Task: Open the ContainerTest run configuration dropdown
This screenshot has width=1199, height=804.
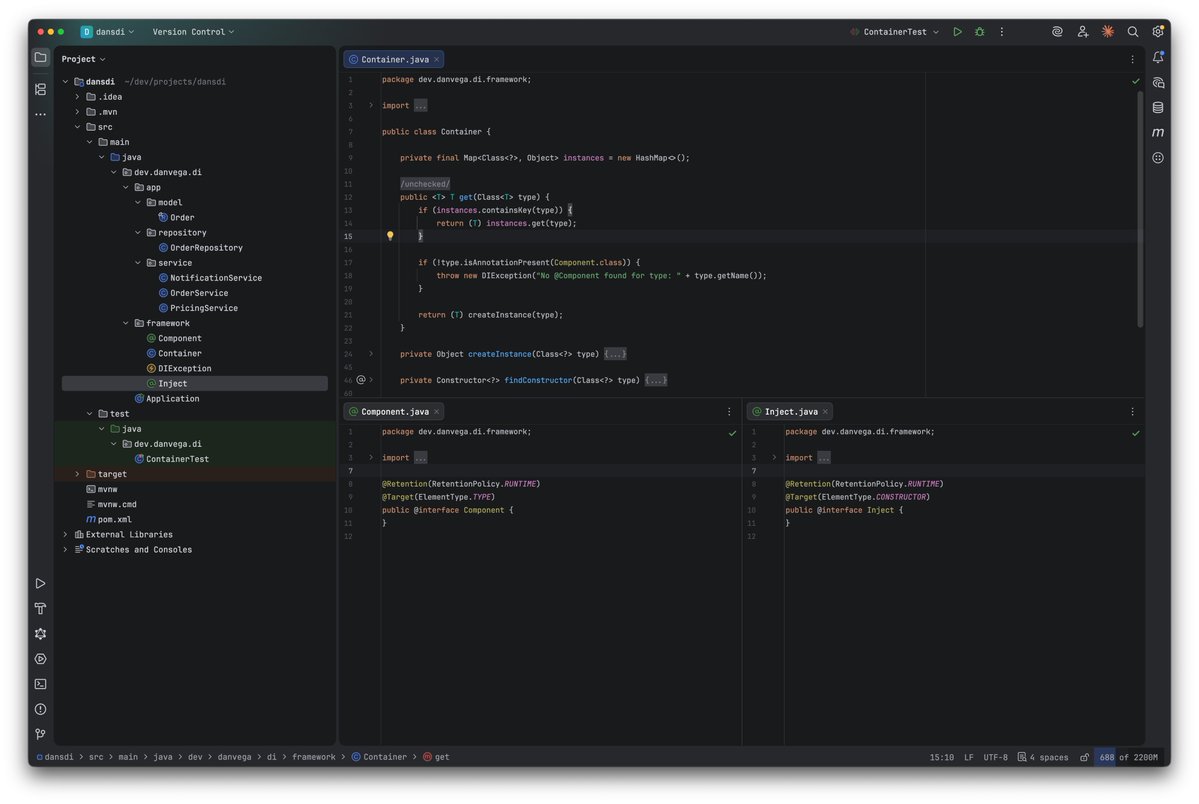Action: [x=895, y=32]
